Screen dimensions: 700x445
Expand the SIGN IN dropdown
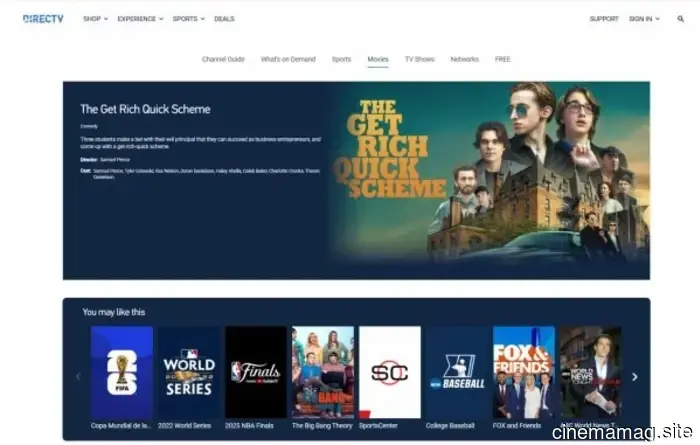click(x=644, y=19)
